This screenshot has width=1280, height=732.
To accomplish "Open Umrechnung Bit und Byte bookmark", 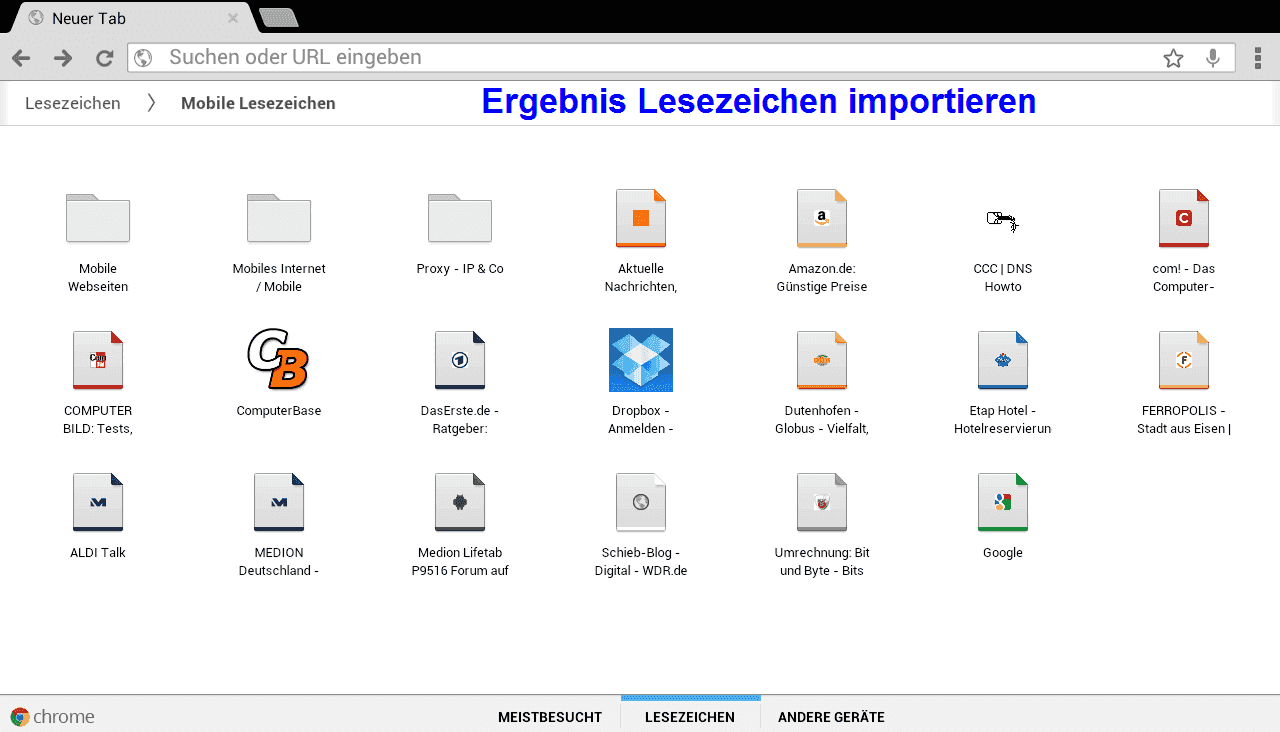I will click(x=822, y=527).
